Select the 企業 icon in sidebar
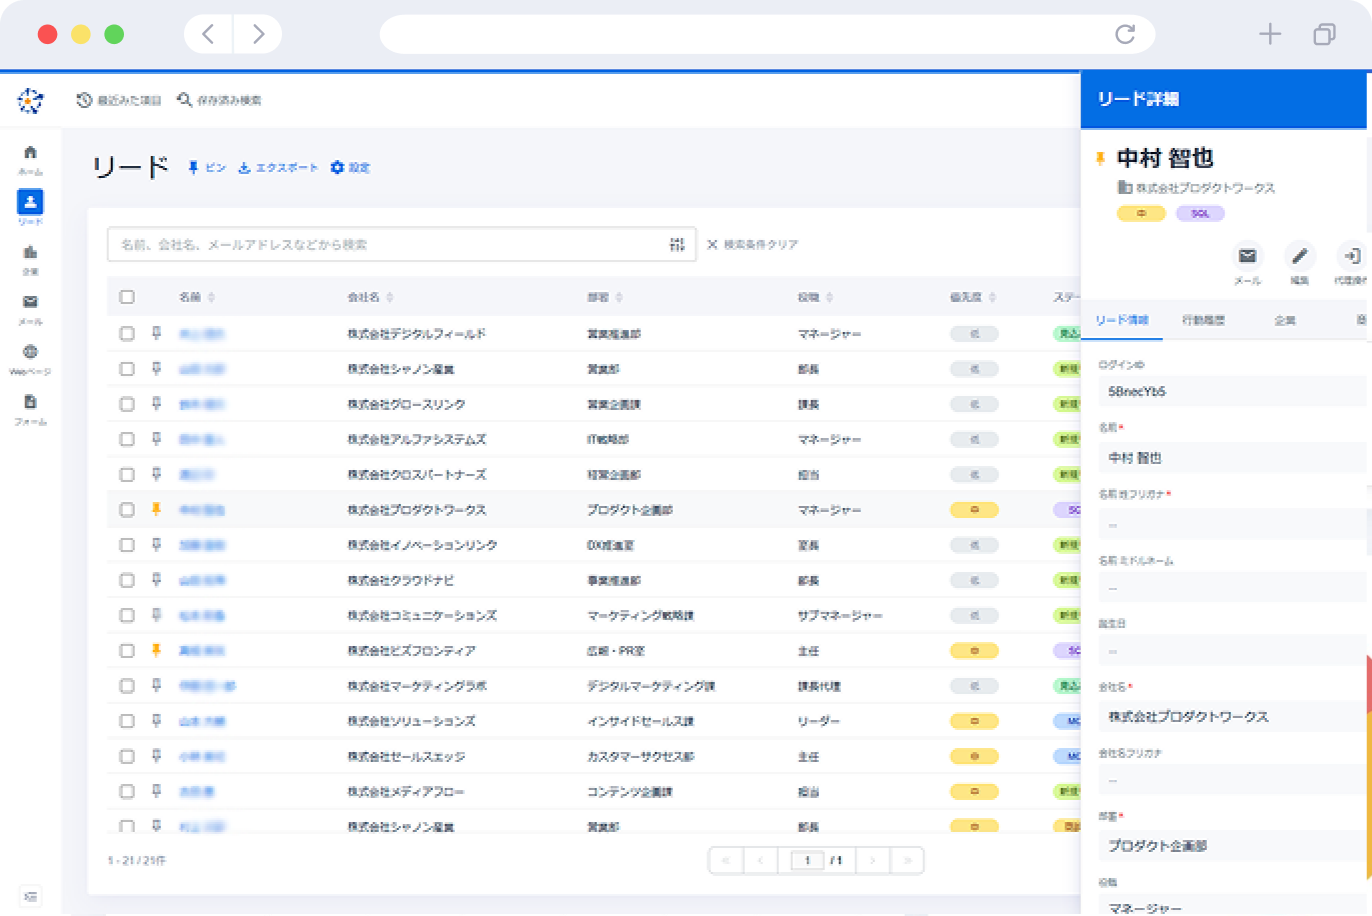The width and height of the screenshot is (1372, 916). click(x=30, y=254)
